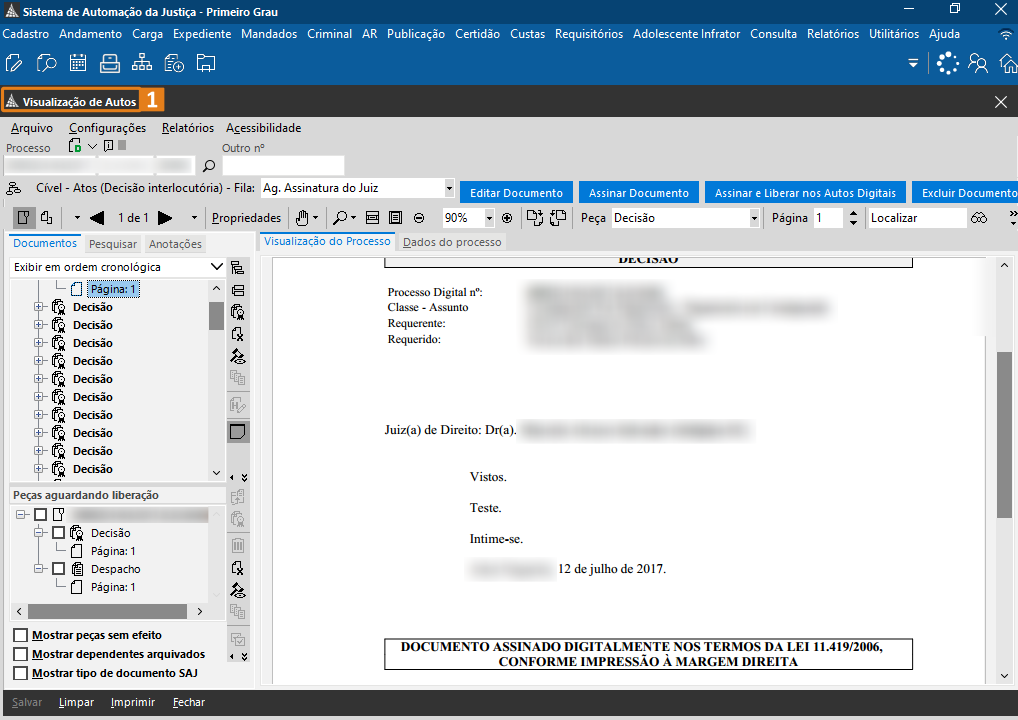
Task: Click the printer icon in the main toolbar
Action: (x=110, y=64)
